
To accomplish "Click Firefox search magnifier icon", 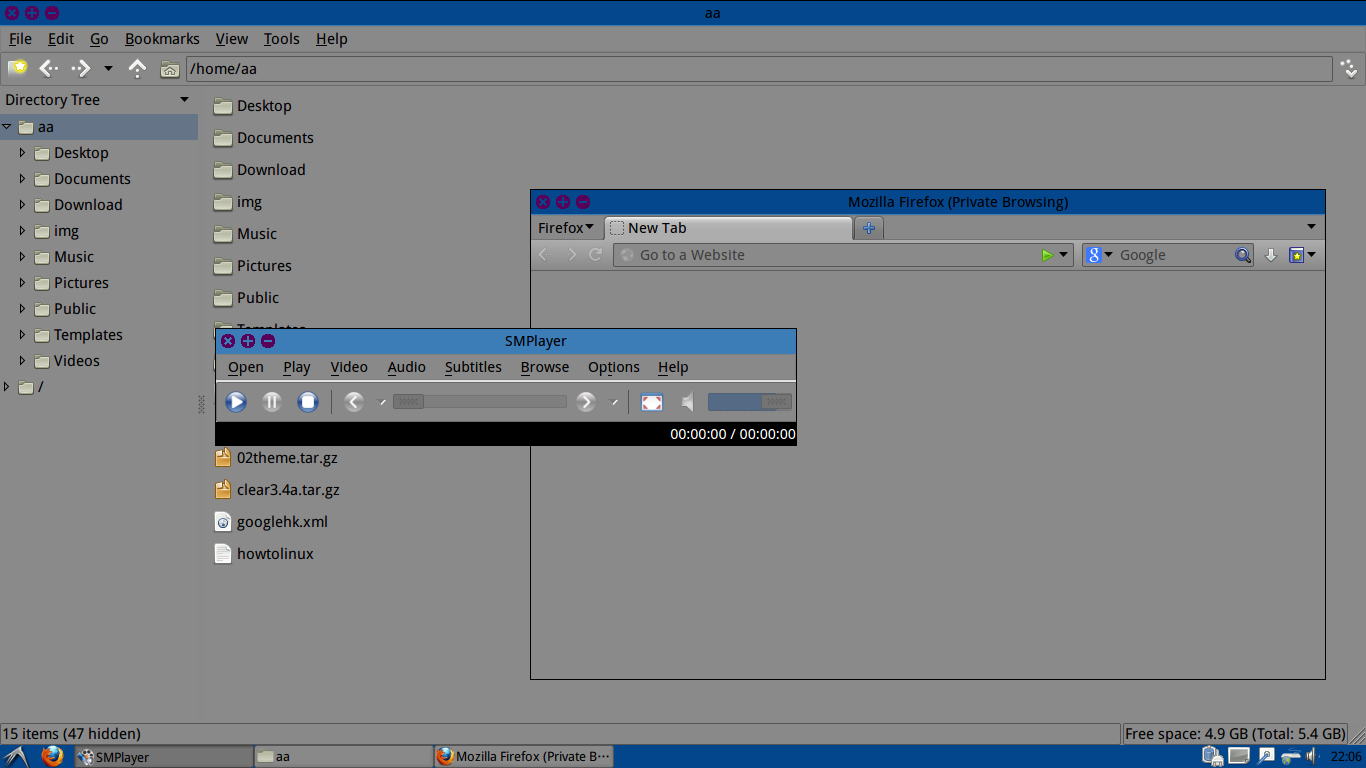I will (x=1243, y=255).
